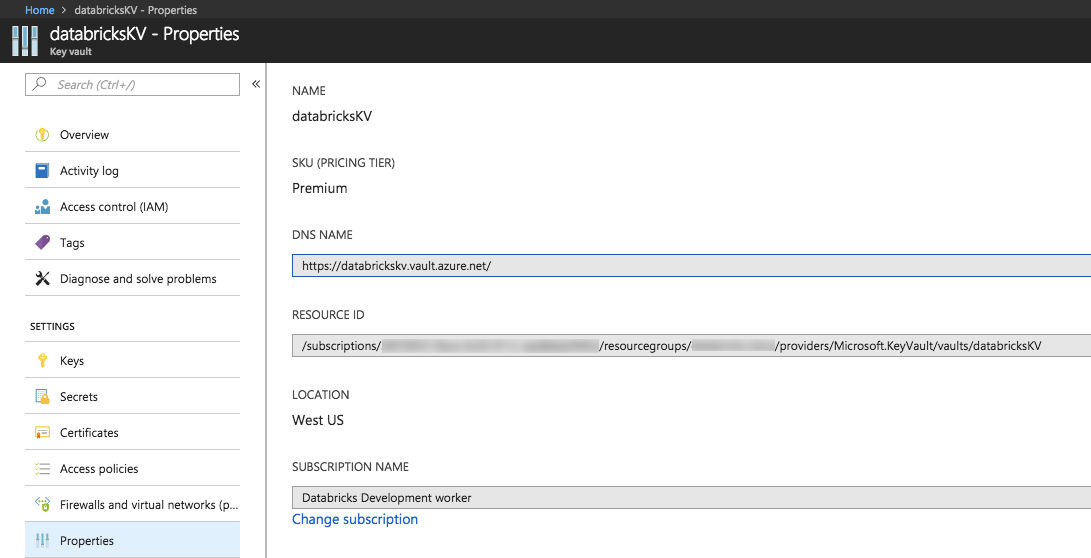Click the golden Keys icon

click(x=42, y=361)
